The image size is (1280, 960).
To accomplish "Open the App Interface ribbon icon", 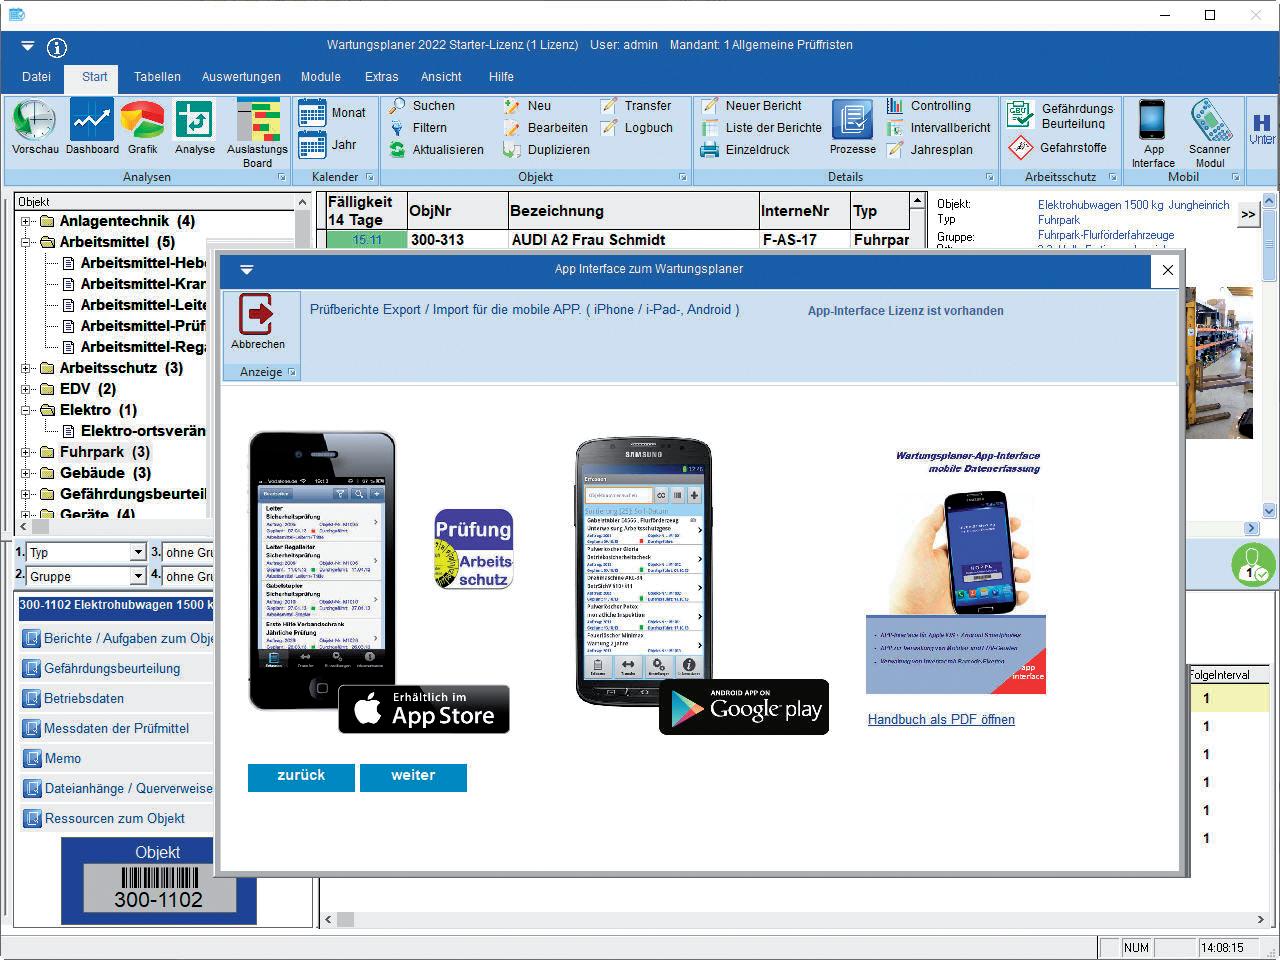I will click(x=1153, y=134).
